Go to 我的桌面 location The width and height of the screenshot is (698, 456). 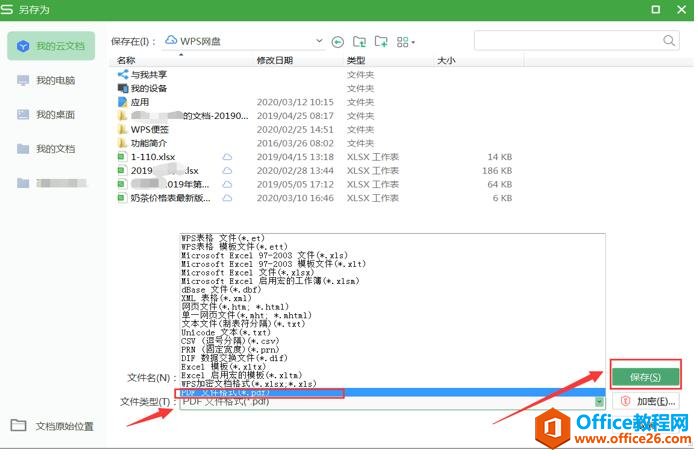(x=46, y=115)
